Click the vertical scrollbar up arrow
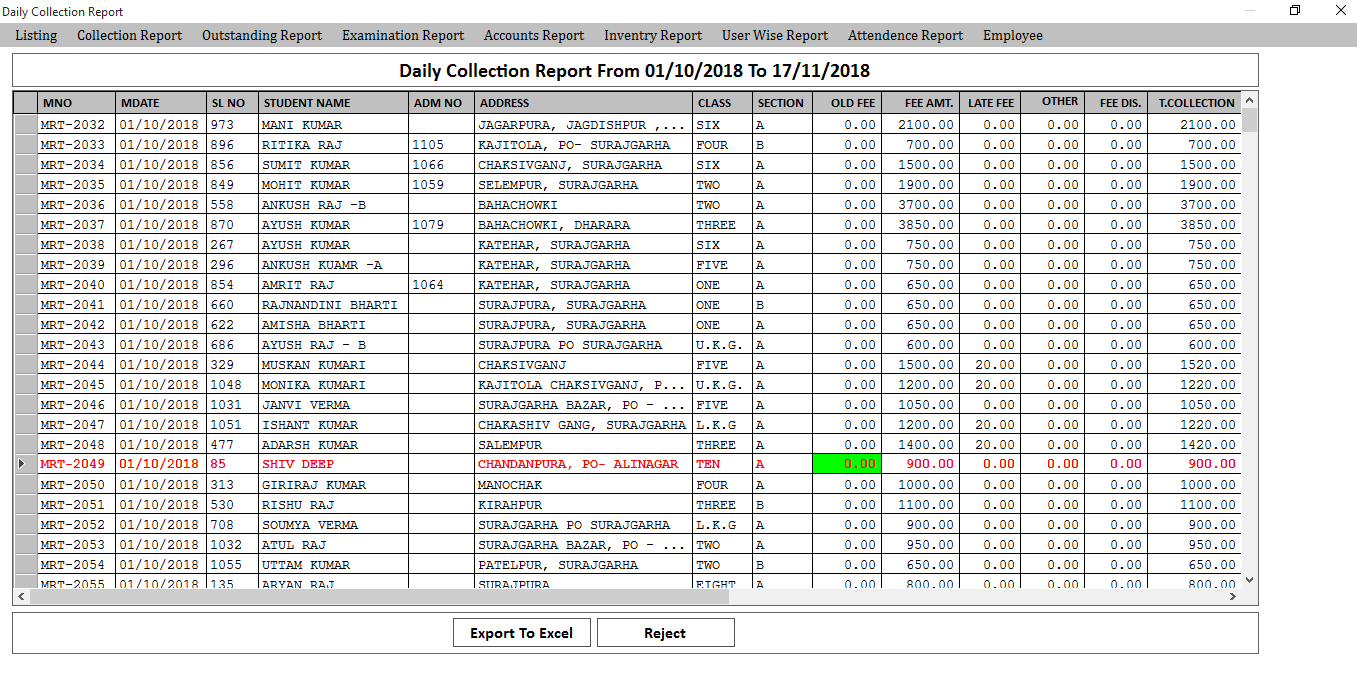This screenshot has height=700, width=1357. click(1249, 100)
